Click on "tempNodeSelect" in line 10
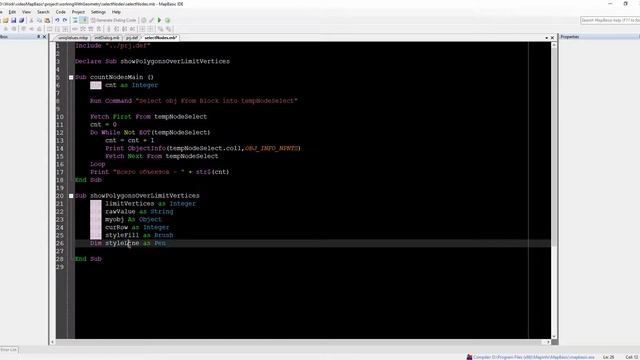Viewport: 640px width, 360px height. [x=180, y=117]
